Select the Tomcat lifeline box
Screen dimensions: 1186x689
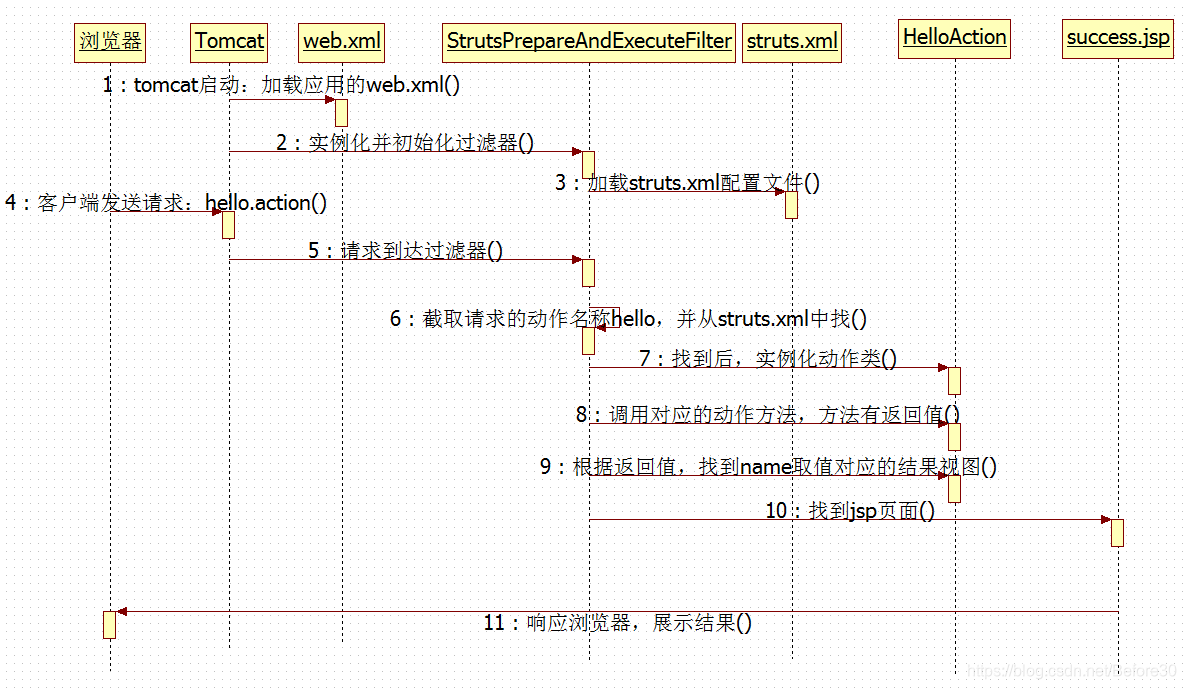[x=229, y=42]
